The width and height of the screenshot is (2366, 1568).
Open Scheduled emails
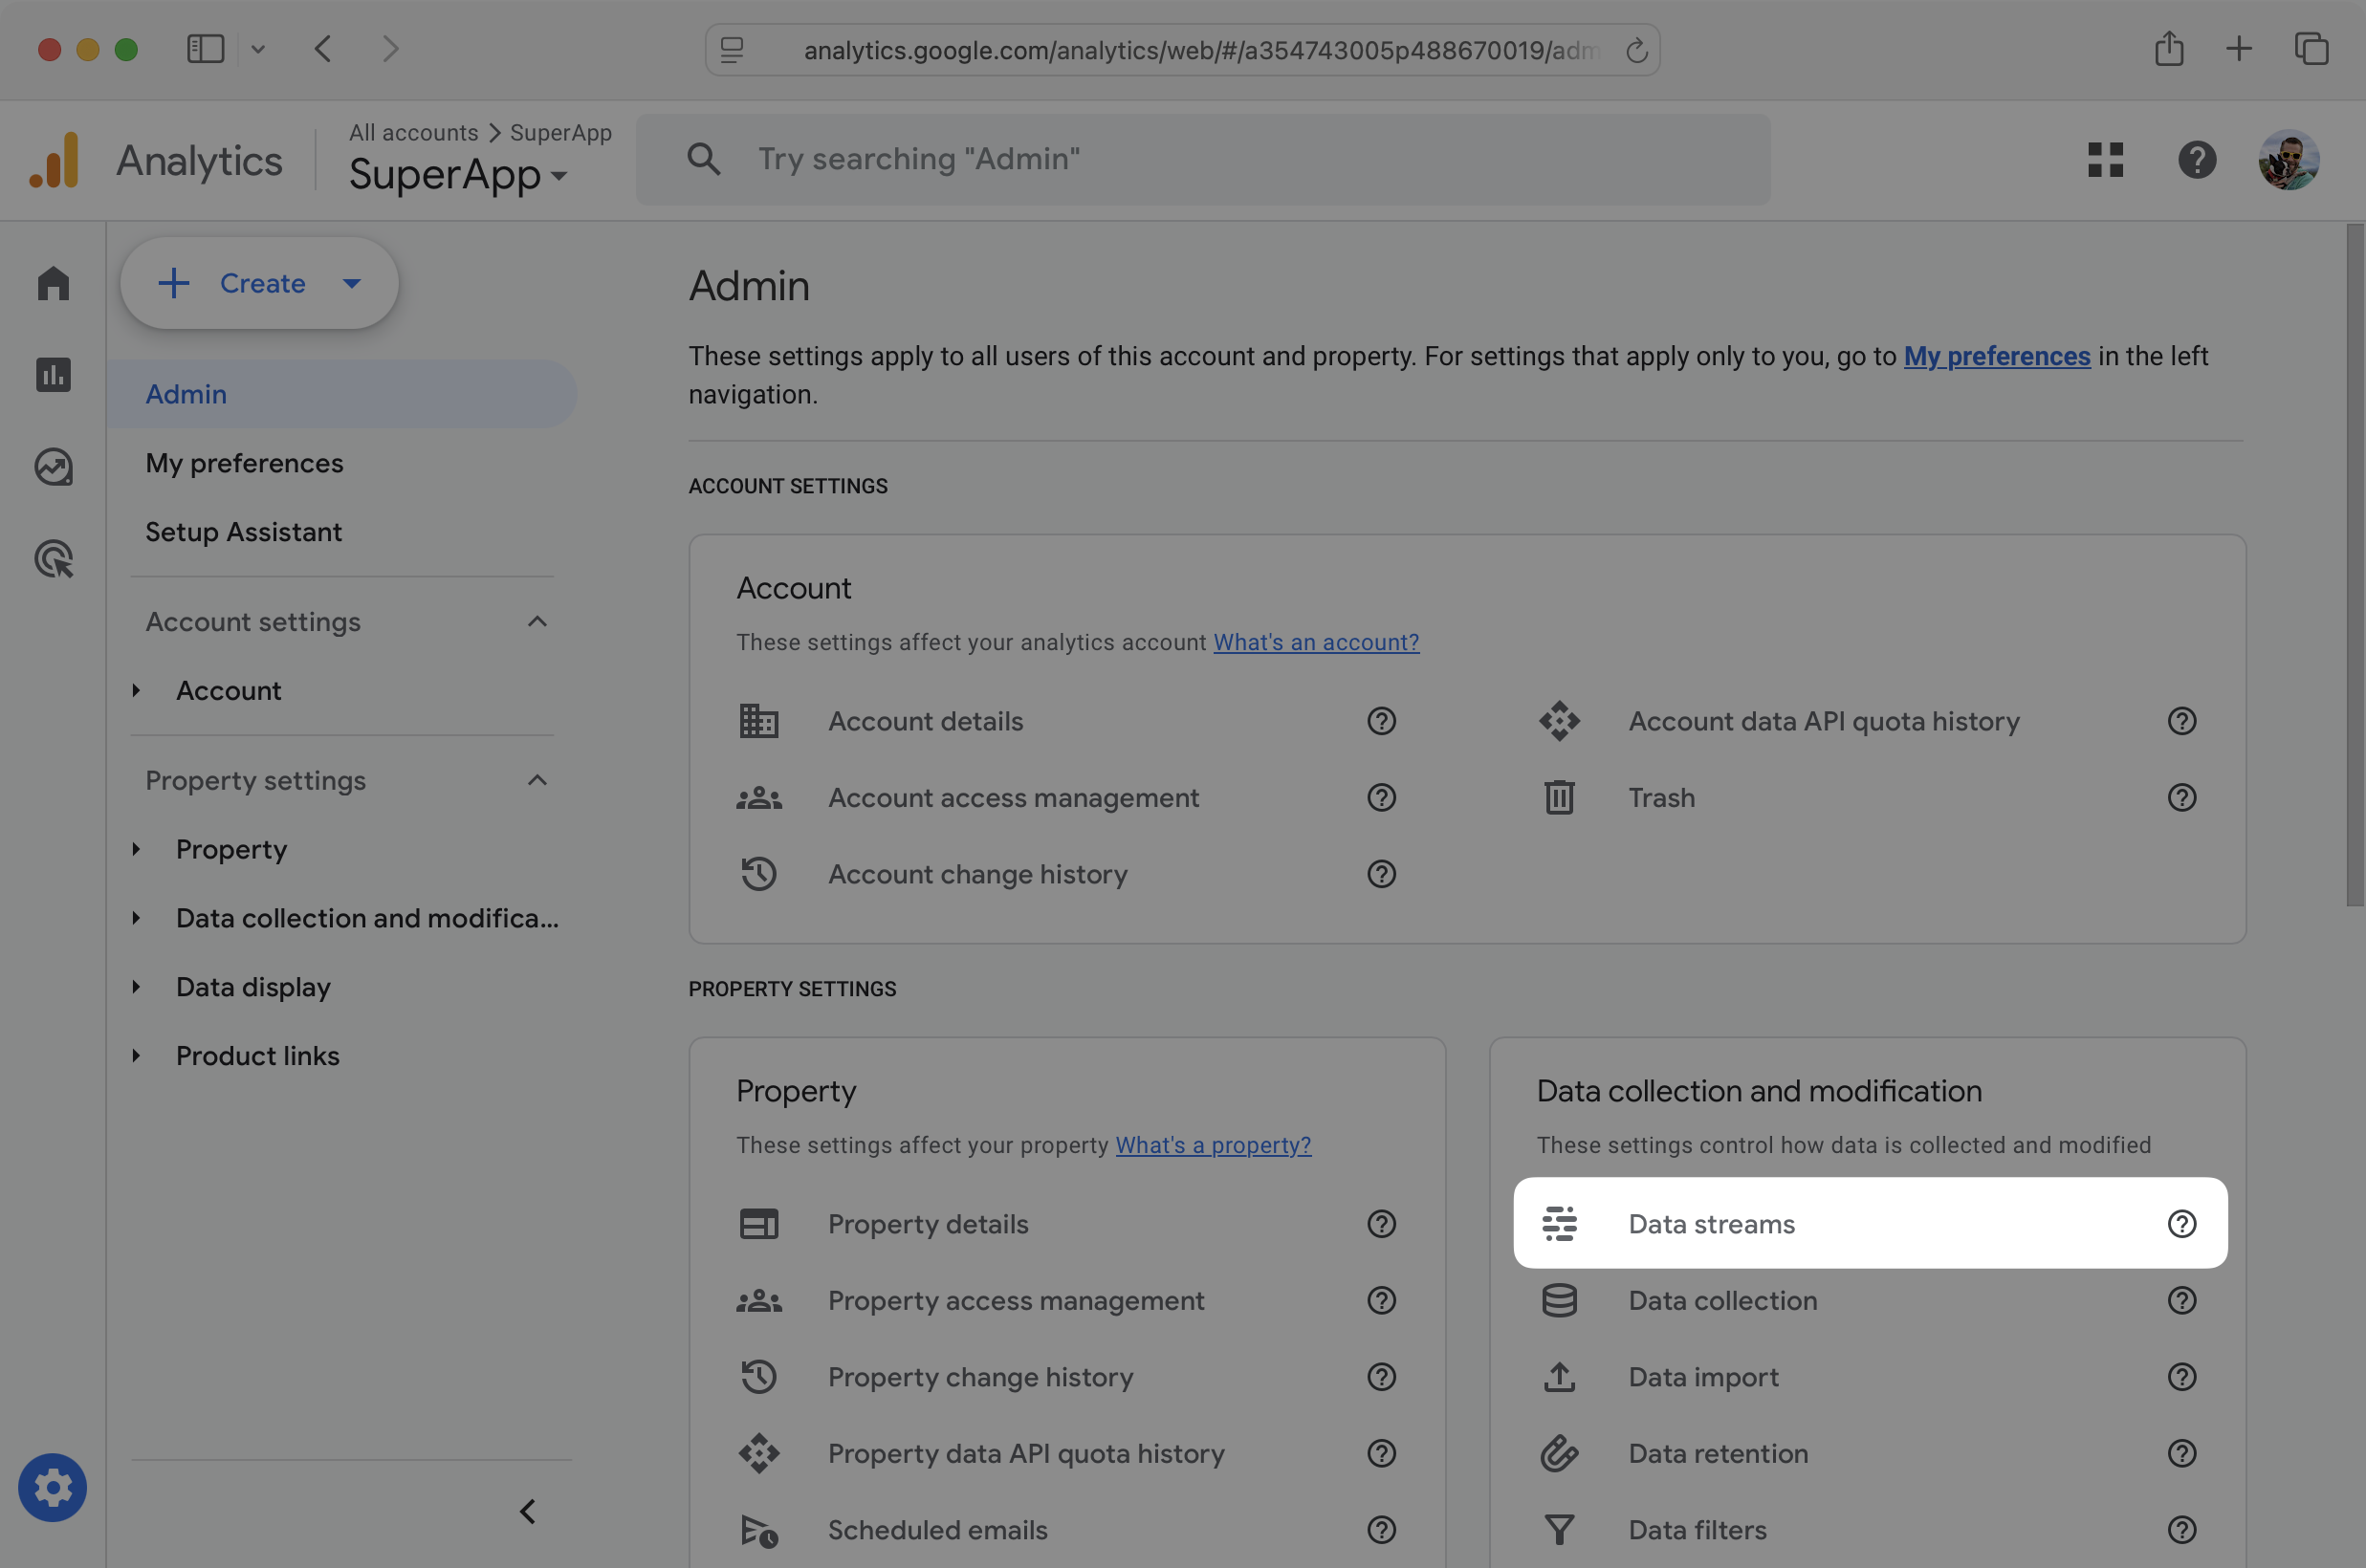(936, 1529)
